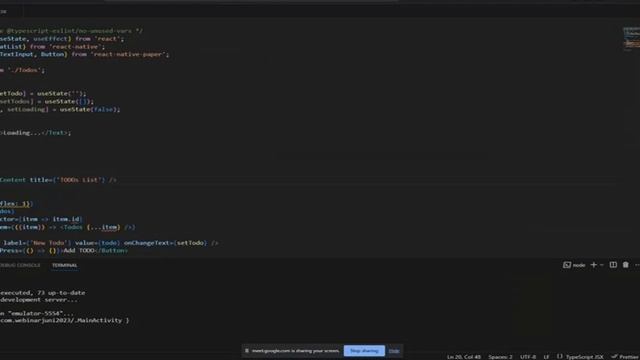
Task: Click the Add TODO</Button> code line
Action: 64,251
